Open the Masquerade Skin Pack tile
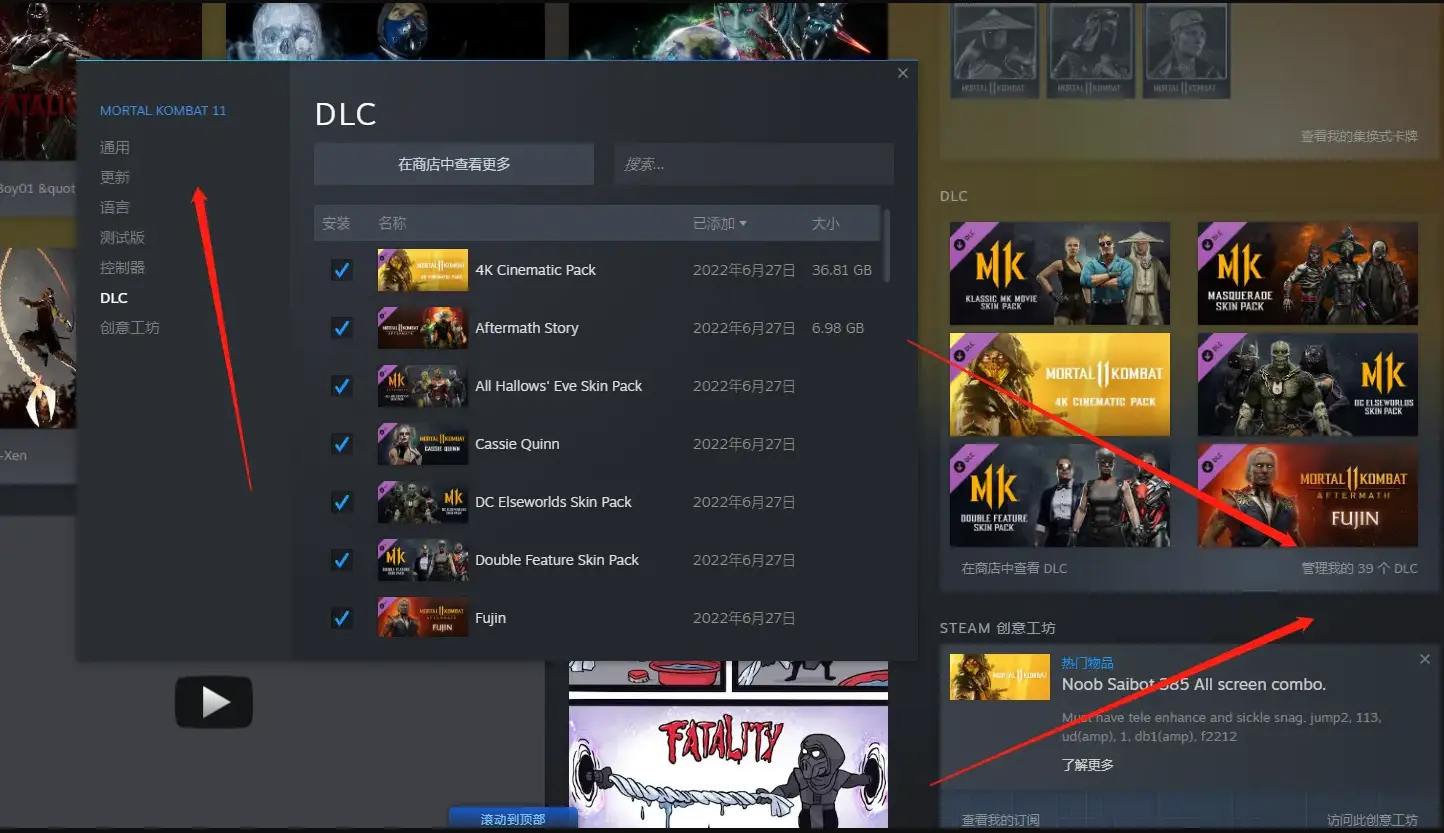This screenshot has width=1444, height=833. click(1307, 273)
